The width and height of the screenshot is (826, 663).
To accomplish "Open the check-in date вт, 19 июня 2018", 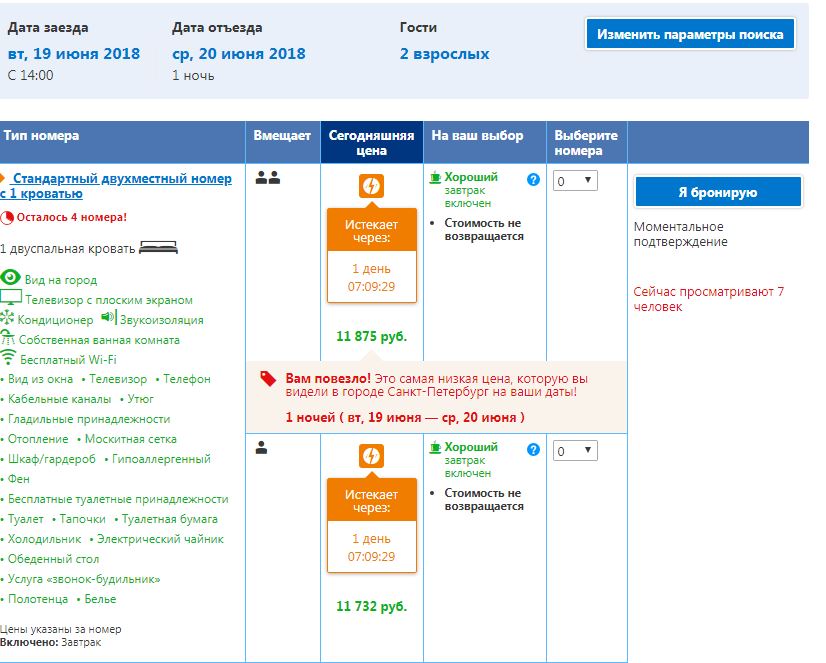I will pyautogui.click(x=74, y=53).
